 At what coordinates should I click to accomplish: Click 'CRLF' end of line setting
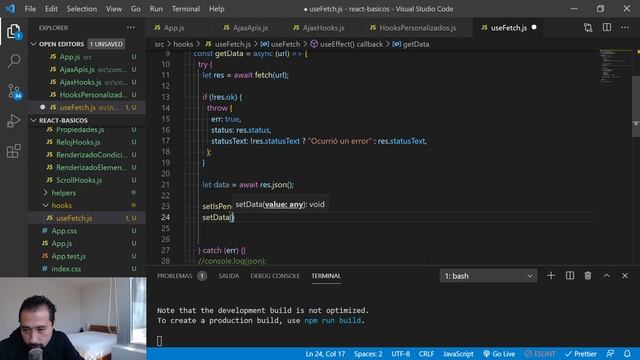tap(426, 354)
